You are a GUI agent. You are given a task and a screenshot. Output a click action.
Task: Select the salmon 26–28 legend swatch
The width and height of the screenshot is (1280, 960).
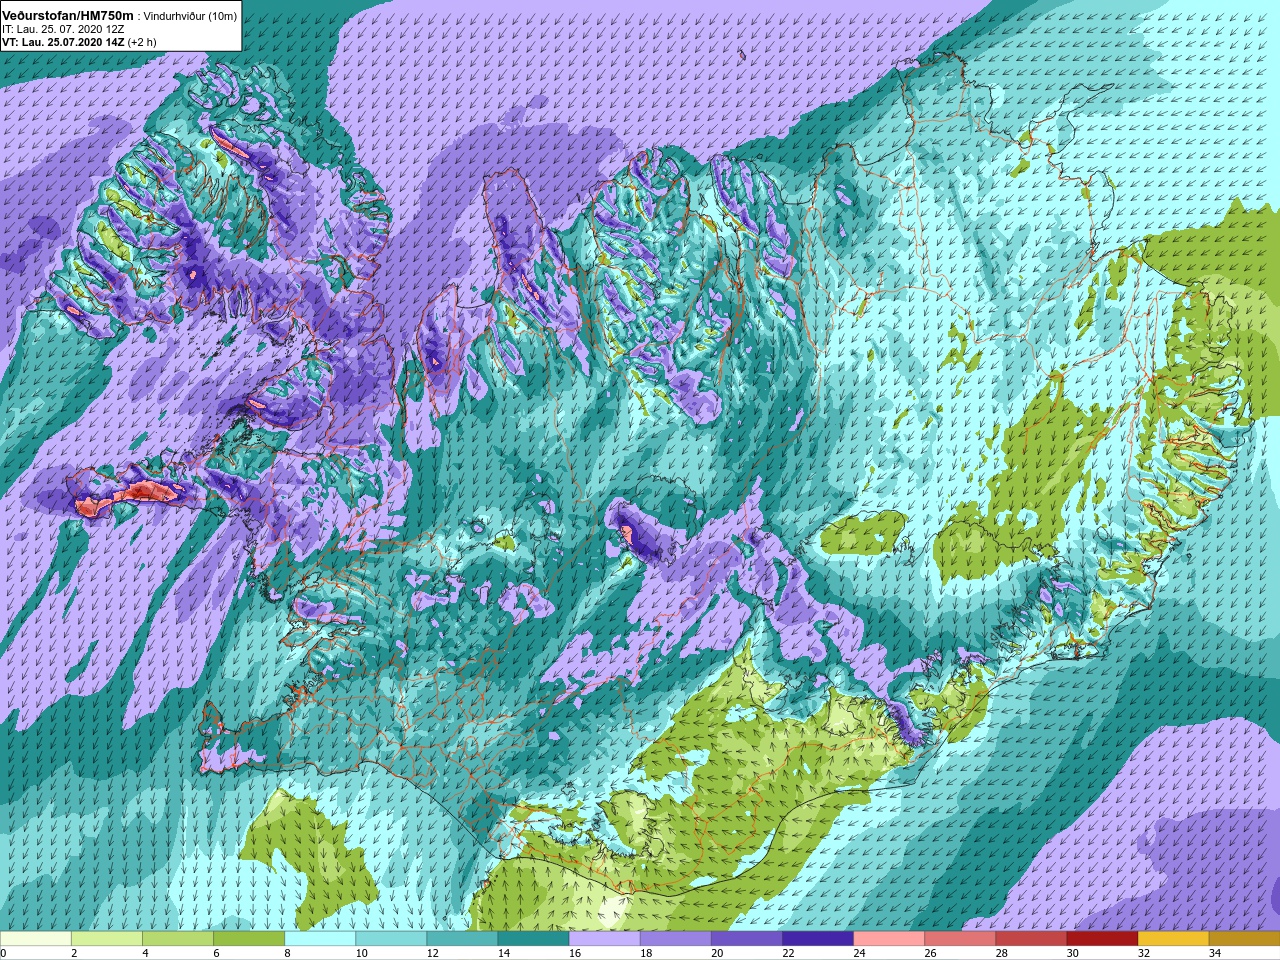point(959,939)
